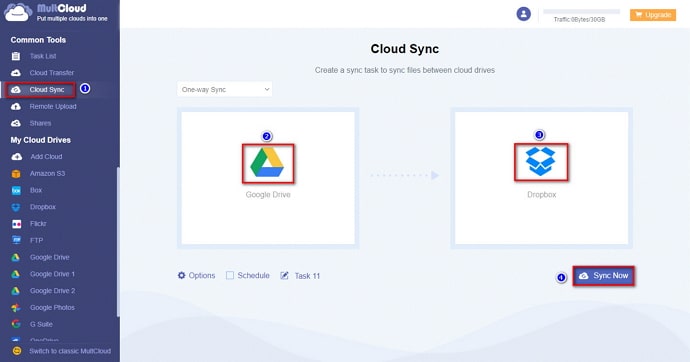Click Google Drive caption under source logo
The height and width of the screenshot is (362, 690).
coord(268,194)
